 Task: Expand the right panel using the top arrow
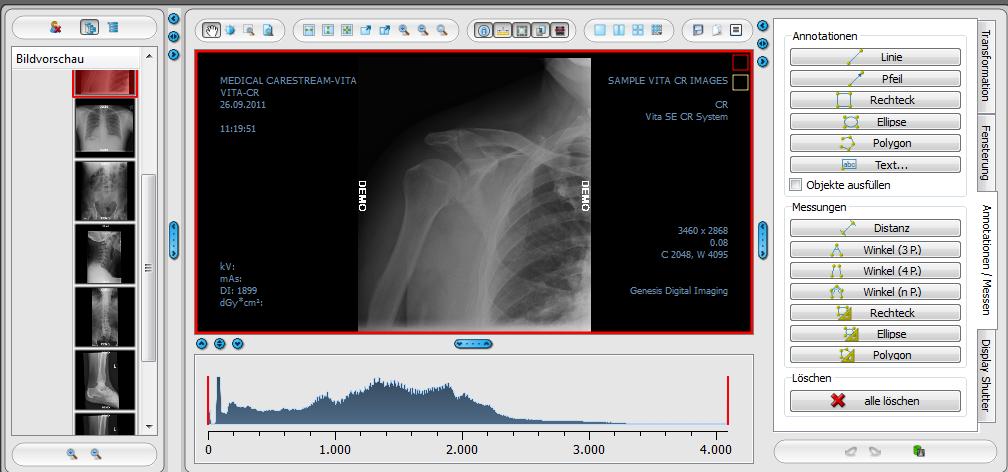[762, 24]
